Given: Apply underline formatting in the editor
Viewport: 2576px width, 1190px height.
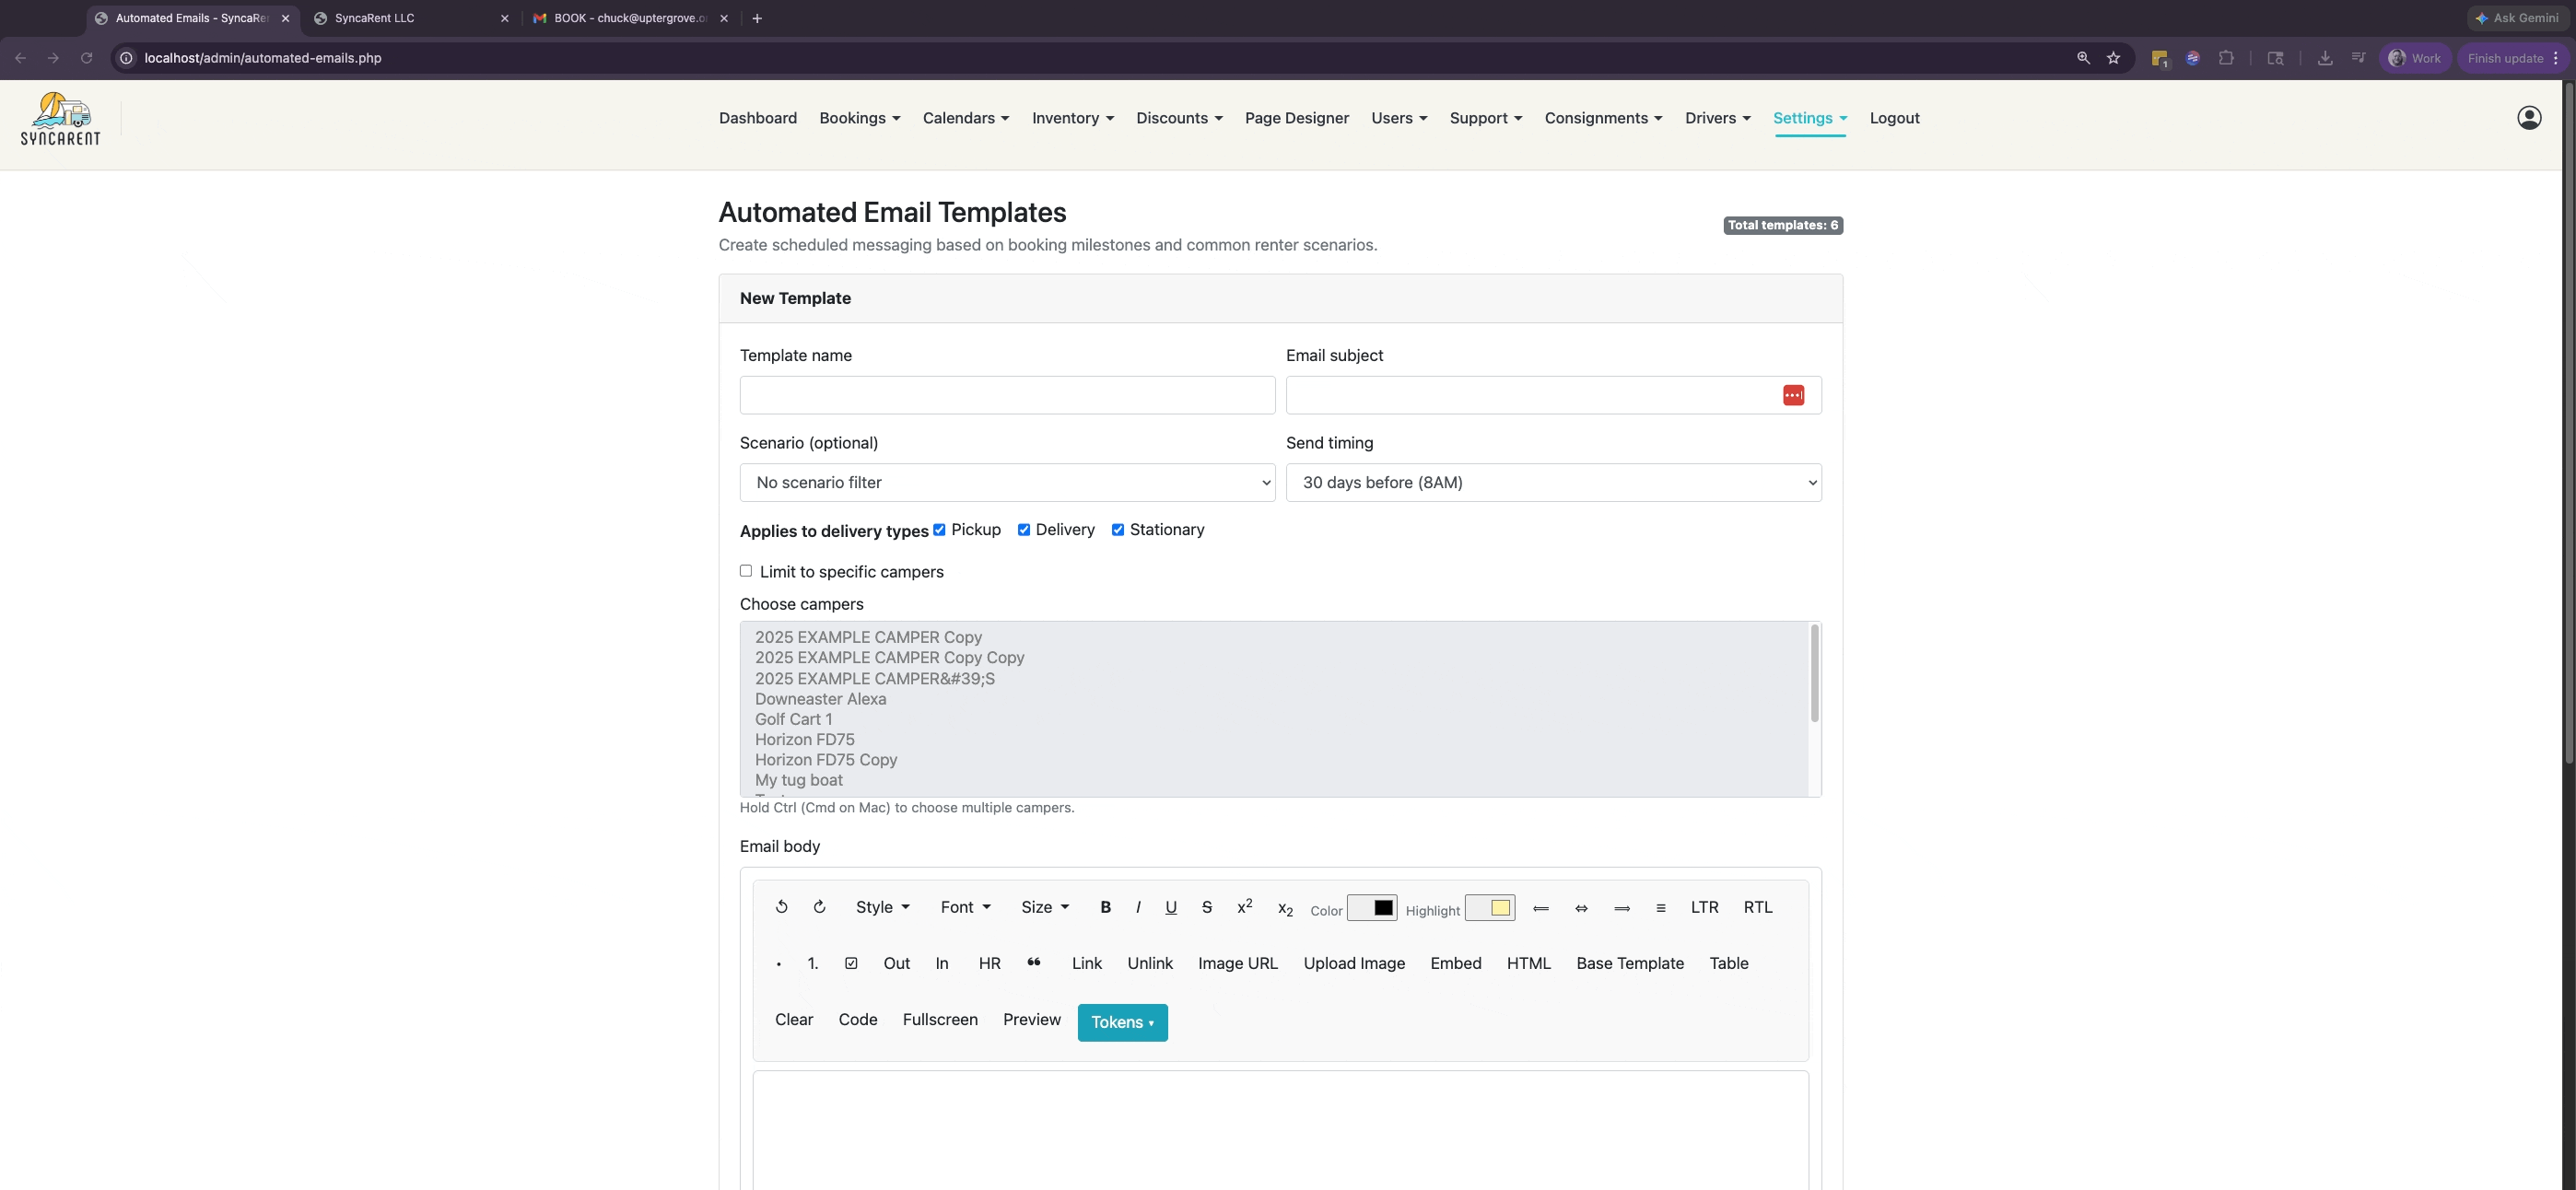Looking at the screenshot, I should click(x=1170, y=907).
